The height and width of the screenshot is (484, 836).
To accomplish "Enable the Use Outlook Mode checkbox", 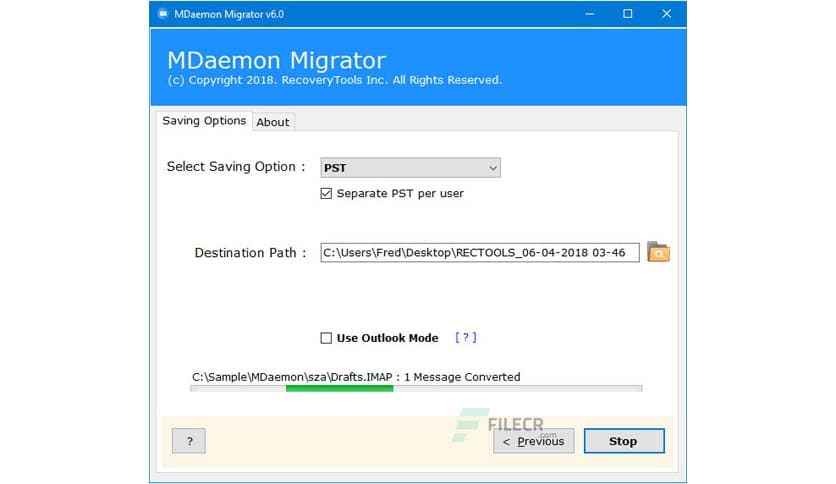I will point(326,338).
